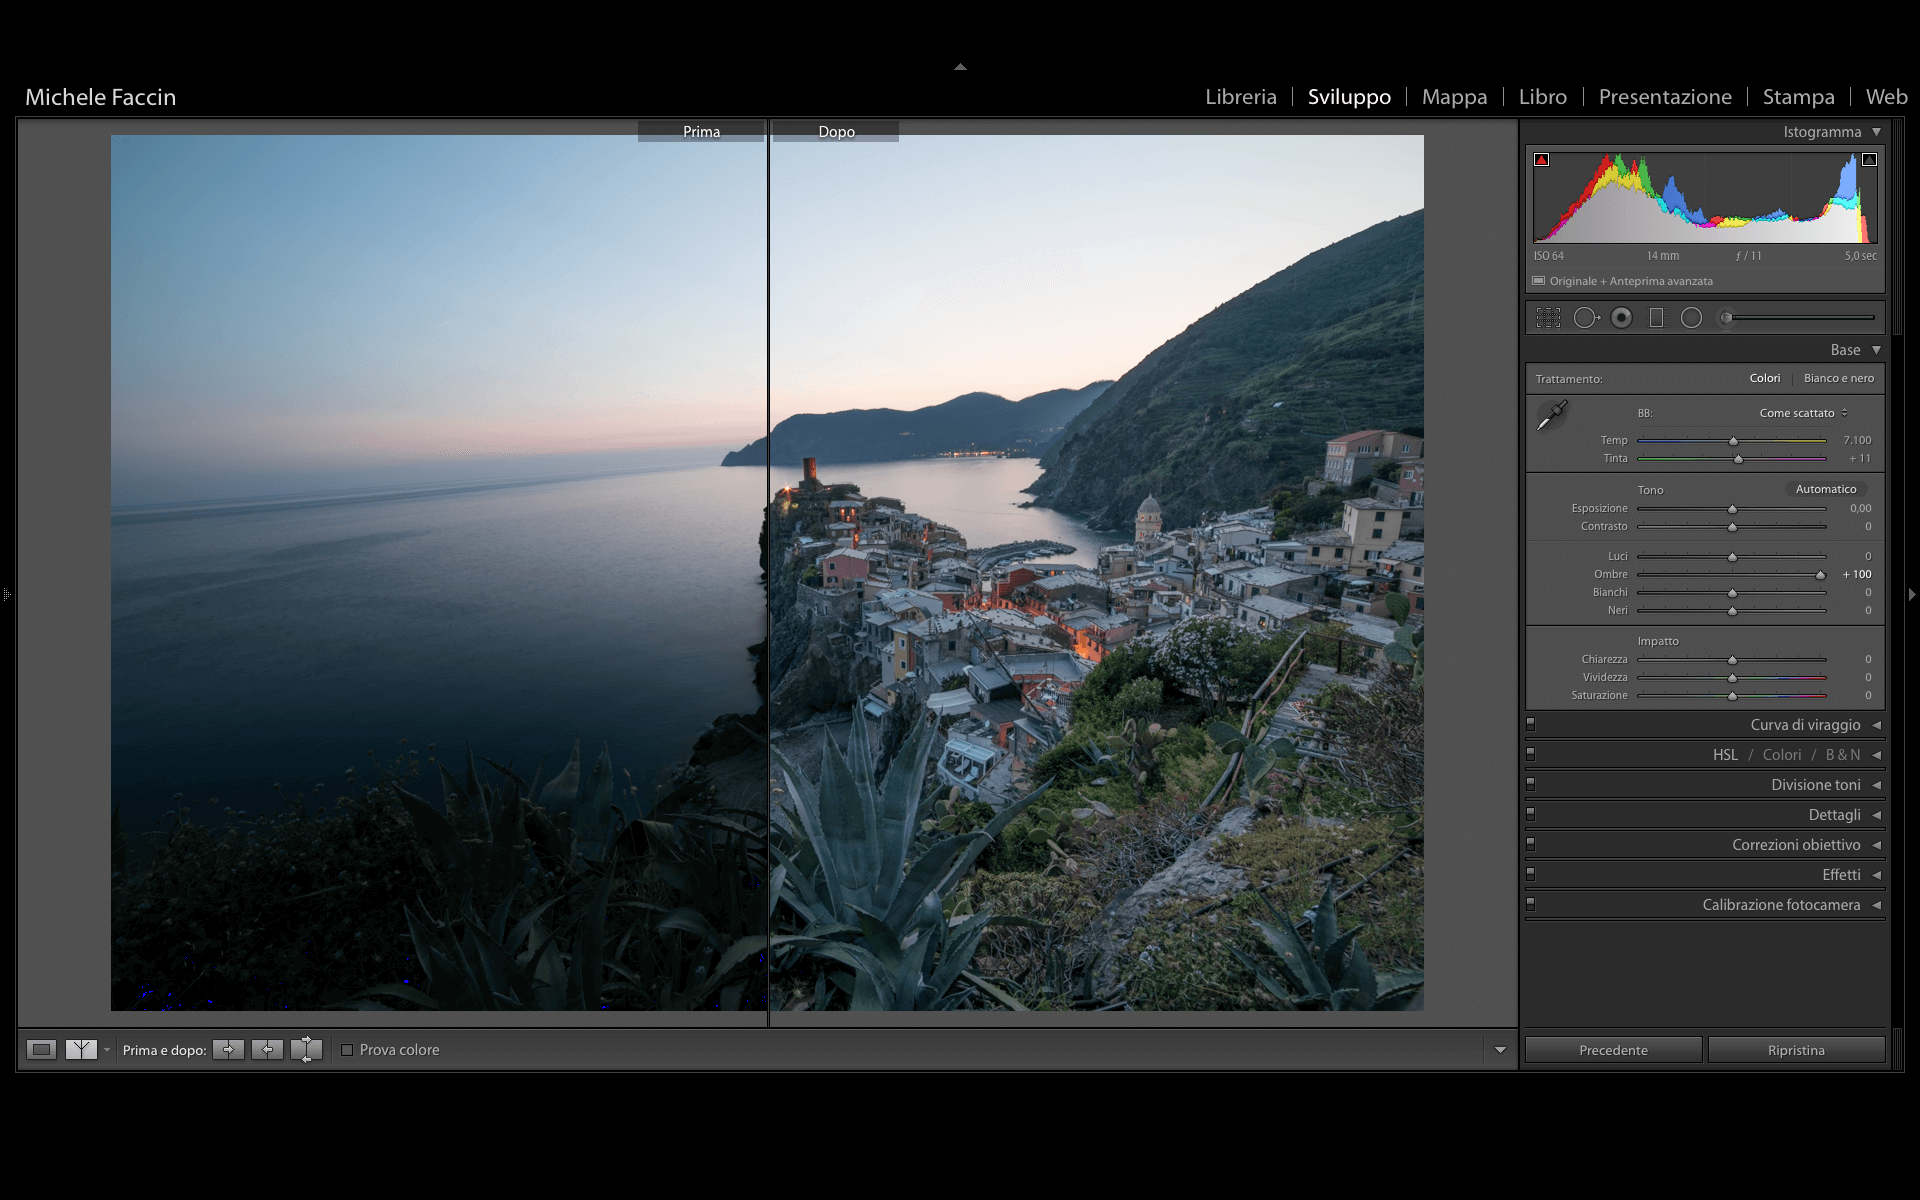Select the Graduated filter tool

(1656, 318)
